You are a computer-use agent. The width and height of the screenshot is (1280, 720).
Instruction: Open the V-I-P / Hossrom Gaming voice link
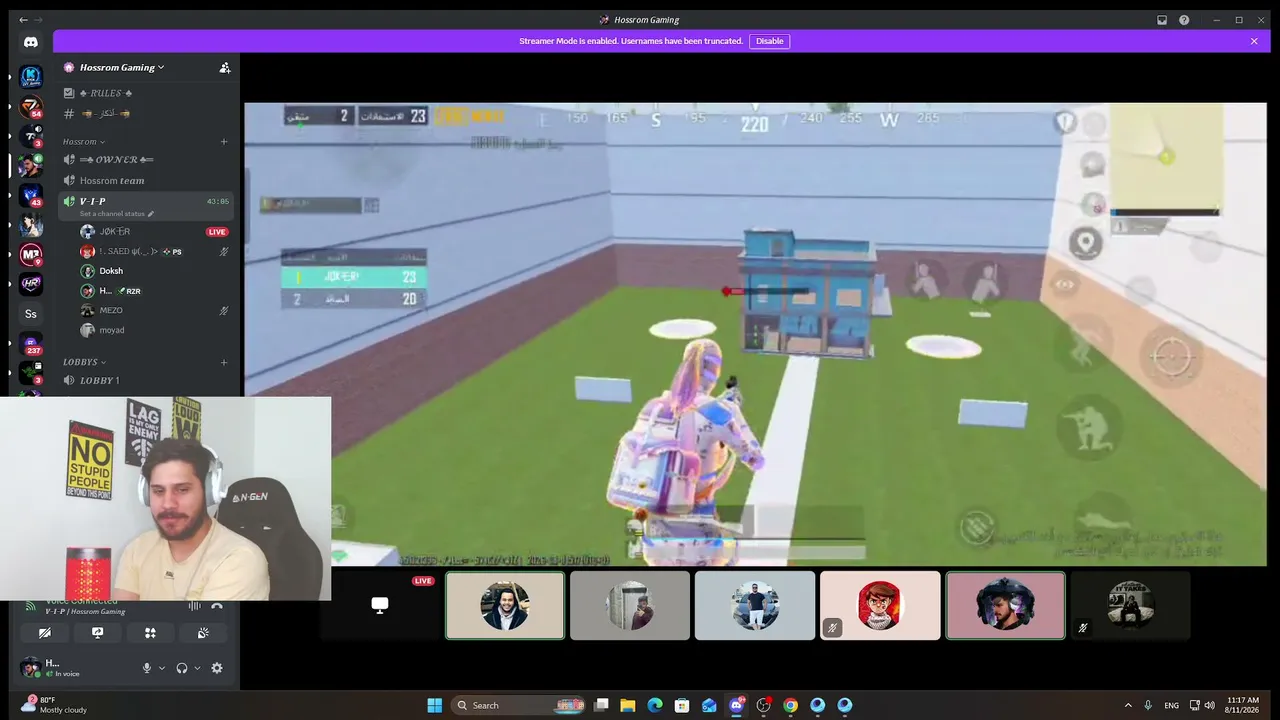(x=86, y=612)
